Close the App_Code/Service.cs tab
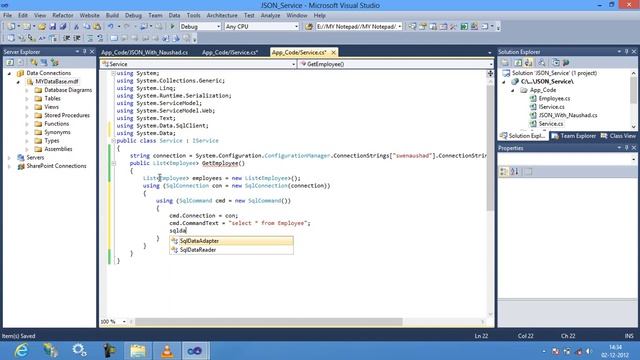640x360 pixels. click(333, 52)
